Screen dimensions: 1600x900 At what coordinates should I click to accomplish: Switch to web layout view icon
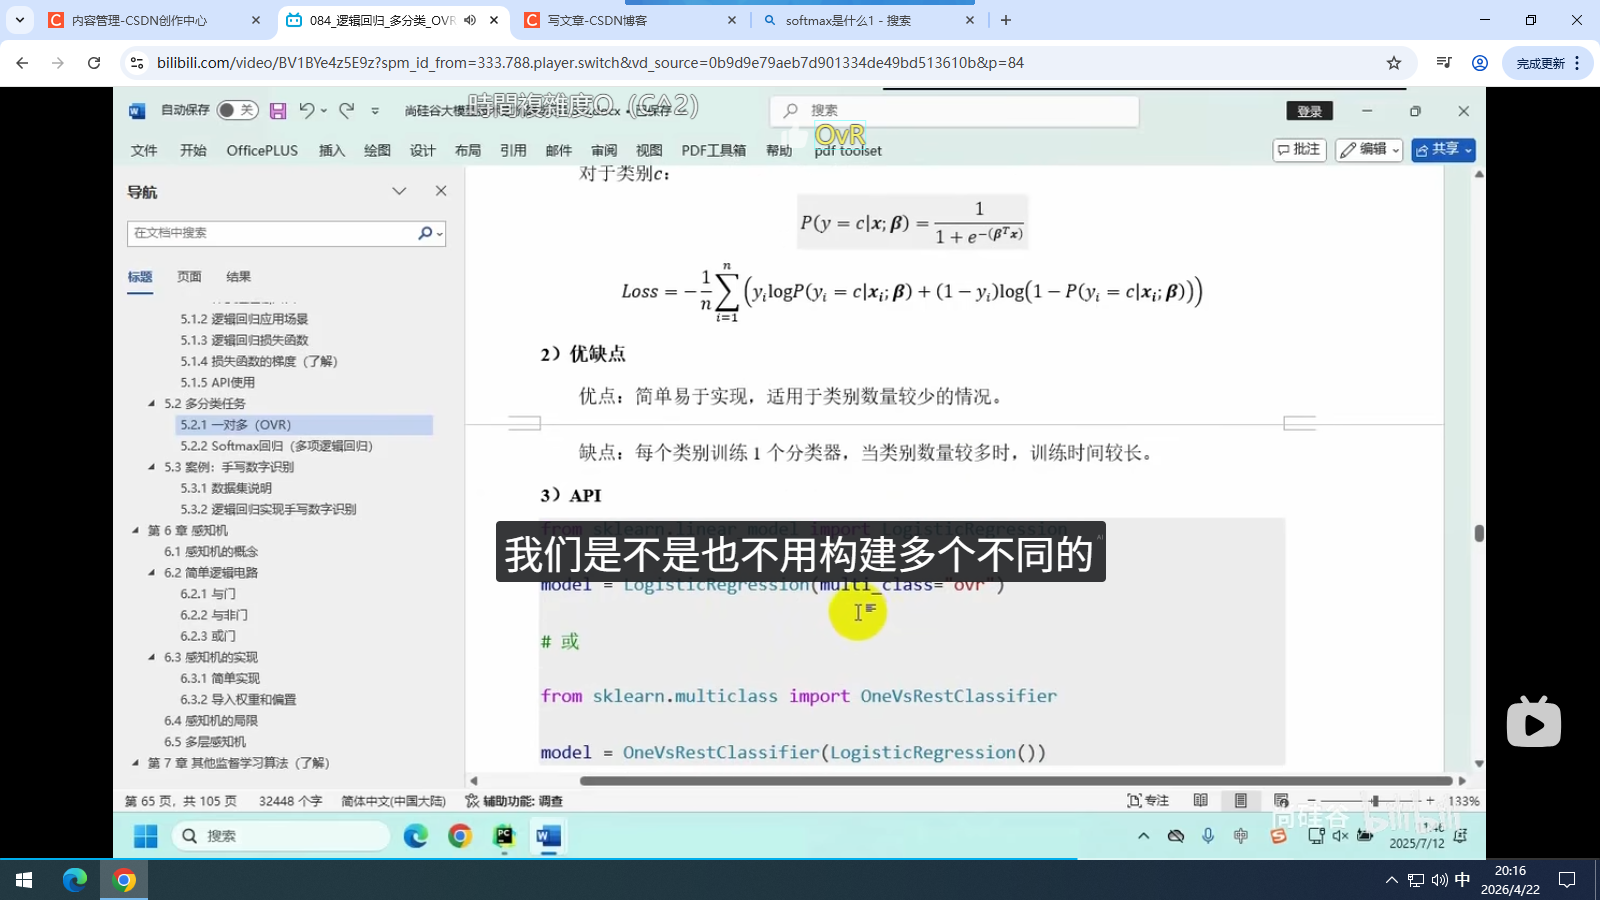coord(1281,801)
